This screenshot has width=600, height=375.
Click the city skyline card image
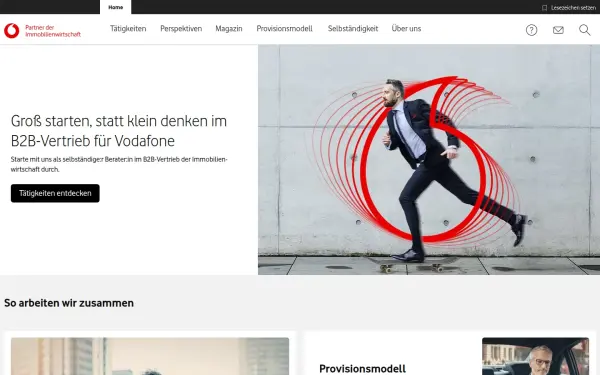click(150, 356)
